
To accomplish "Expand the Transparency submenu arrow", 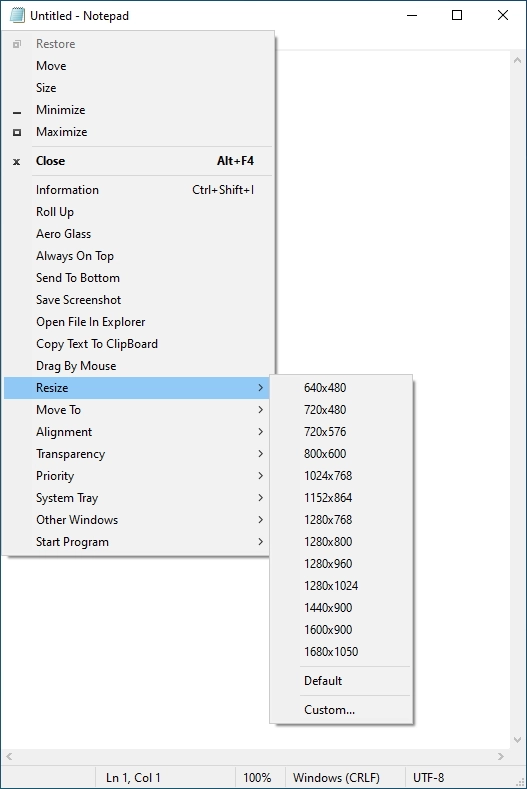I will [260, 454].
